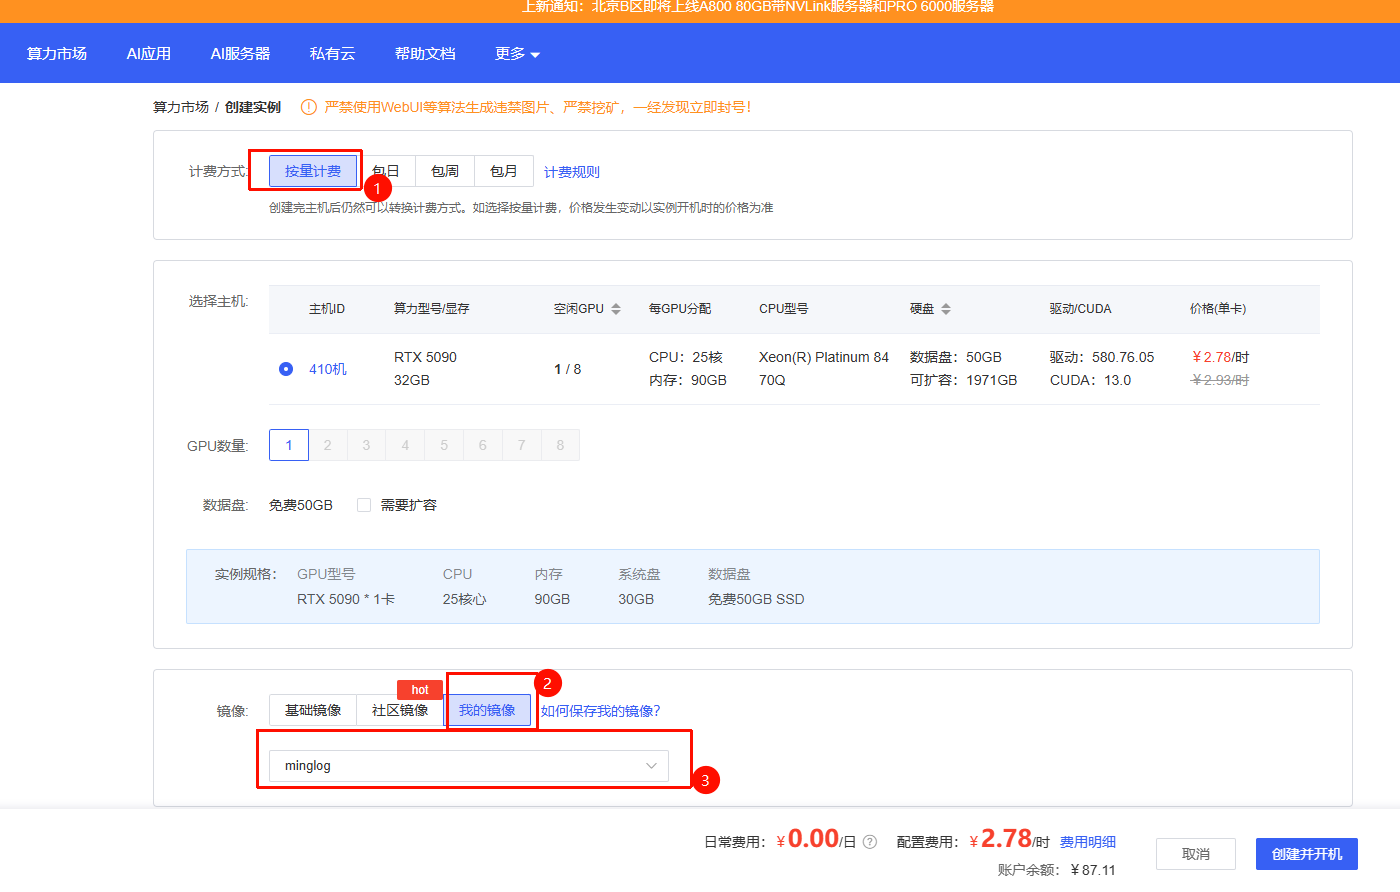Go to the AI服务器 nav item
The height and width of the screenshot is (892, 1400).
coord(240,54)
